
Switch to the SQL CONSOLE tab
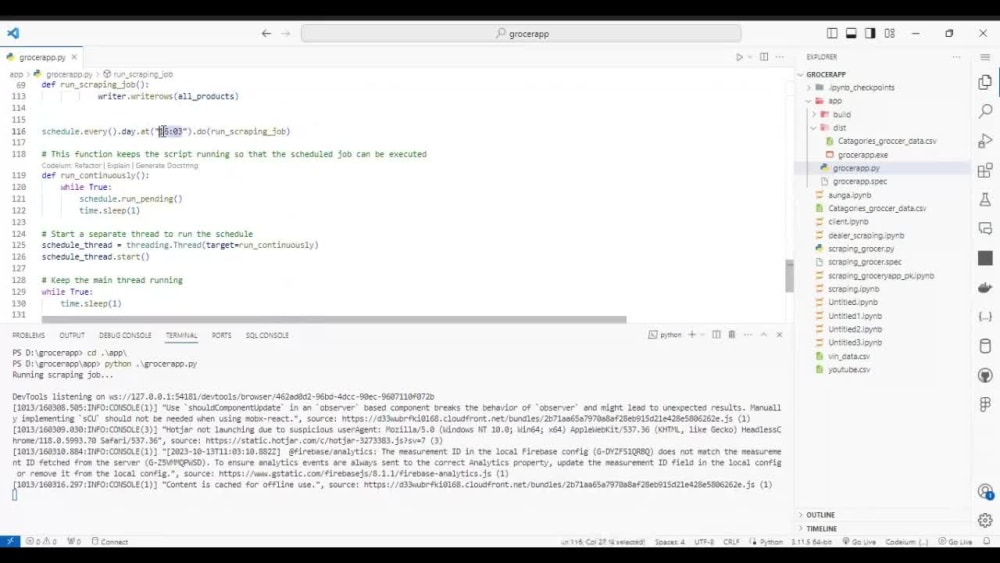tap(267, 335)
